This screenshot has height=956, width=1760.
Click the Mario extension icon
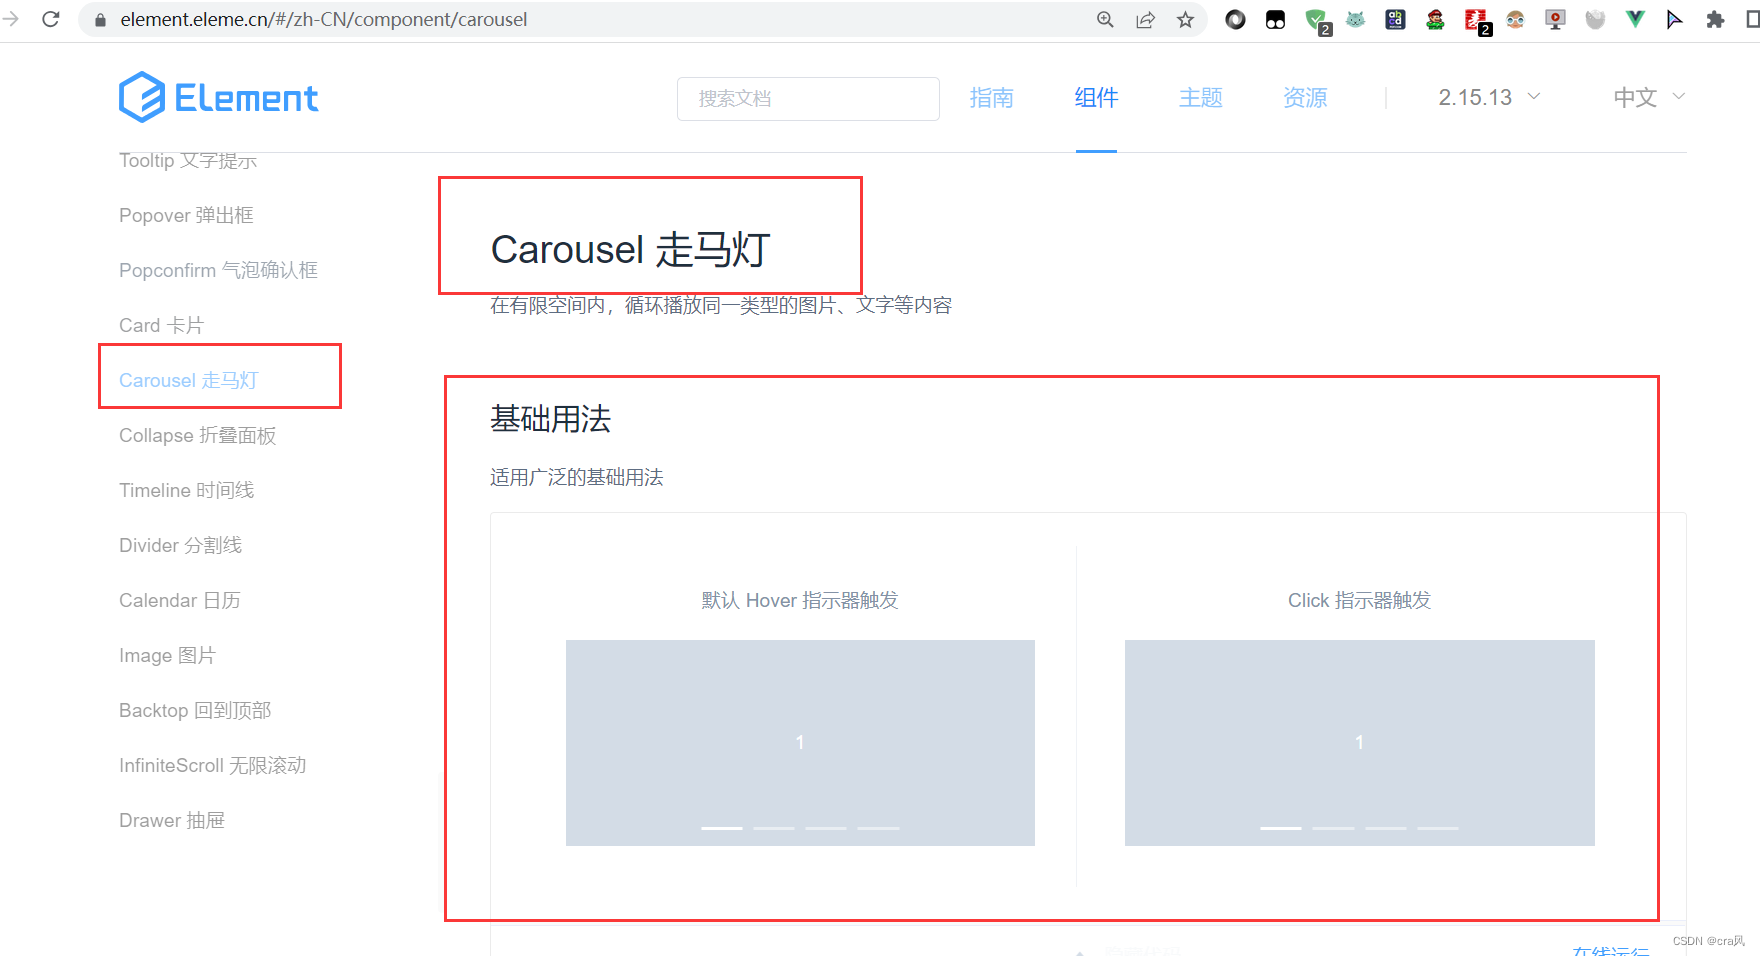click(1435, 19)
